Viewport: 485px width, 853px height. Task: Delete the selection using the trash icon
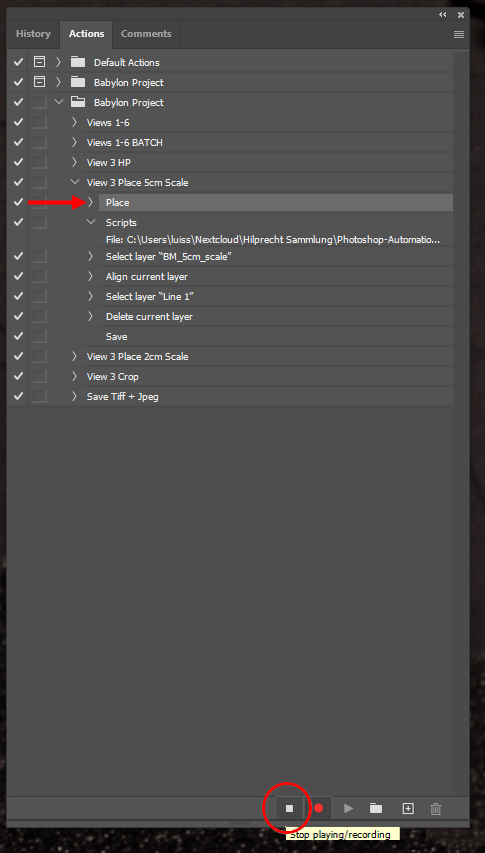coord(436,809)
